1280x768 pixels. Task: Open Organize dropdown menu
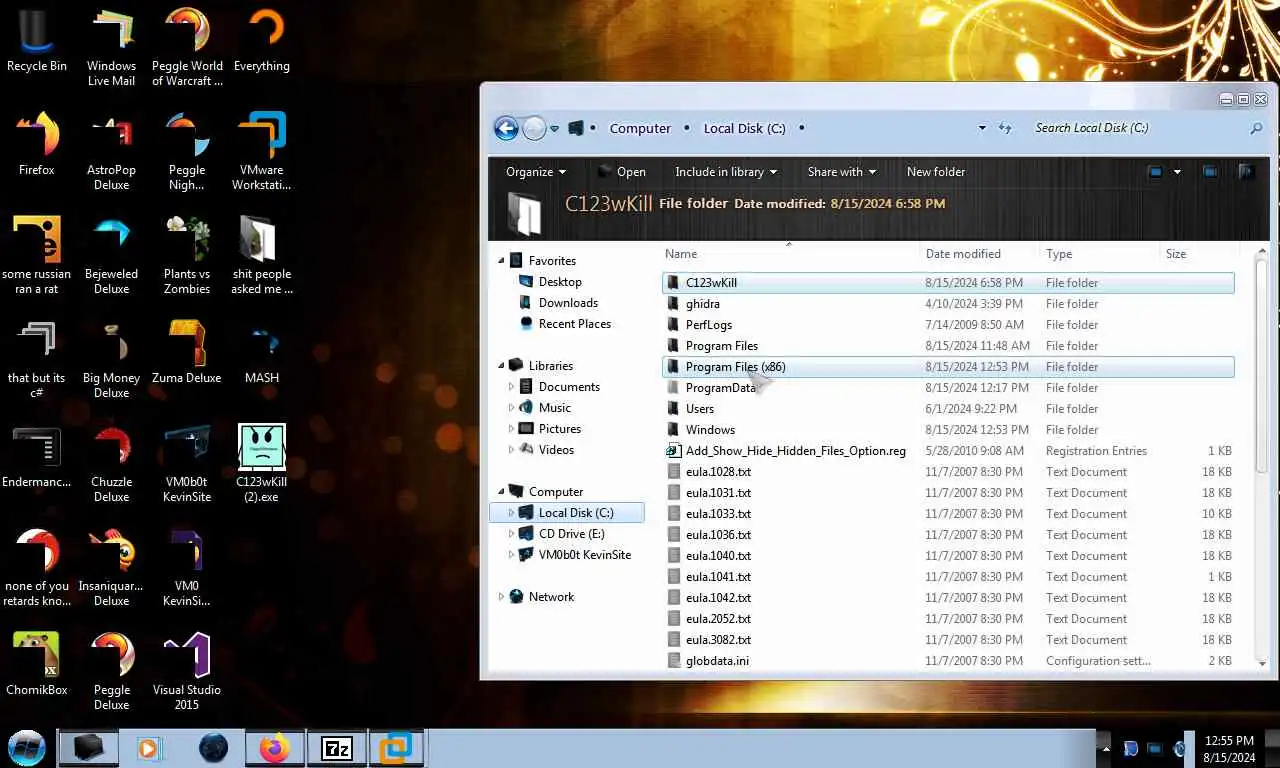[536, 172]
